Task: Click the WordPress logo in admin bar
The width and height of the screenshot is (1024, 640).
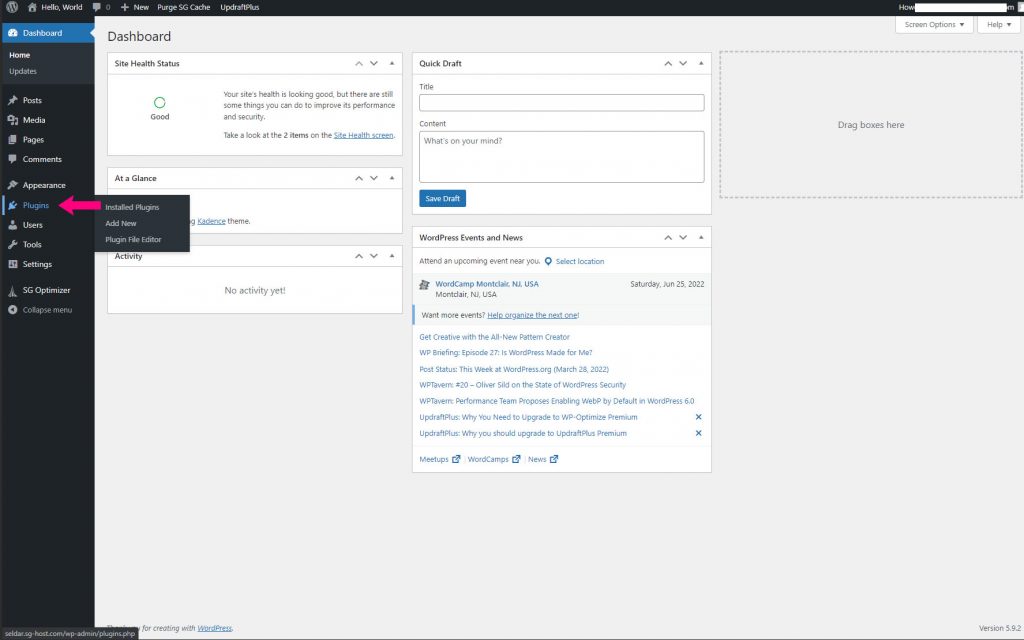Action: (12, 7)
